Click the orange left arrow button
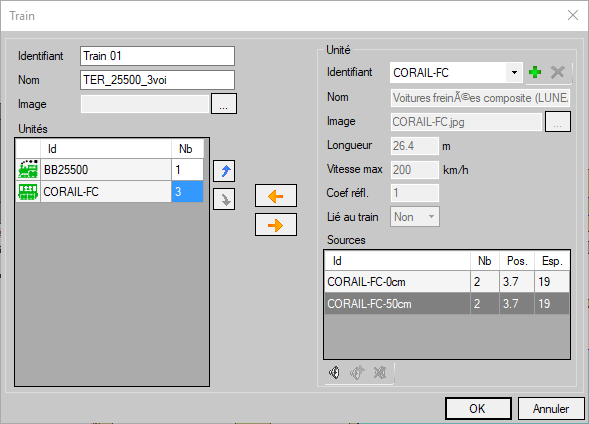589x424 pixels. [x=276, y=196]
